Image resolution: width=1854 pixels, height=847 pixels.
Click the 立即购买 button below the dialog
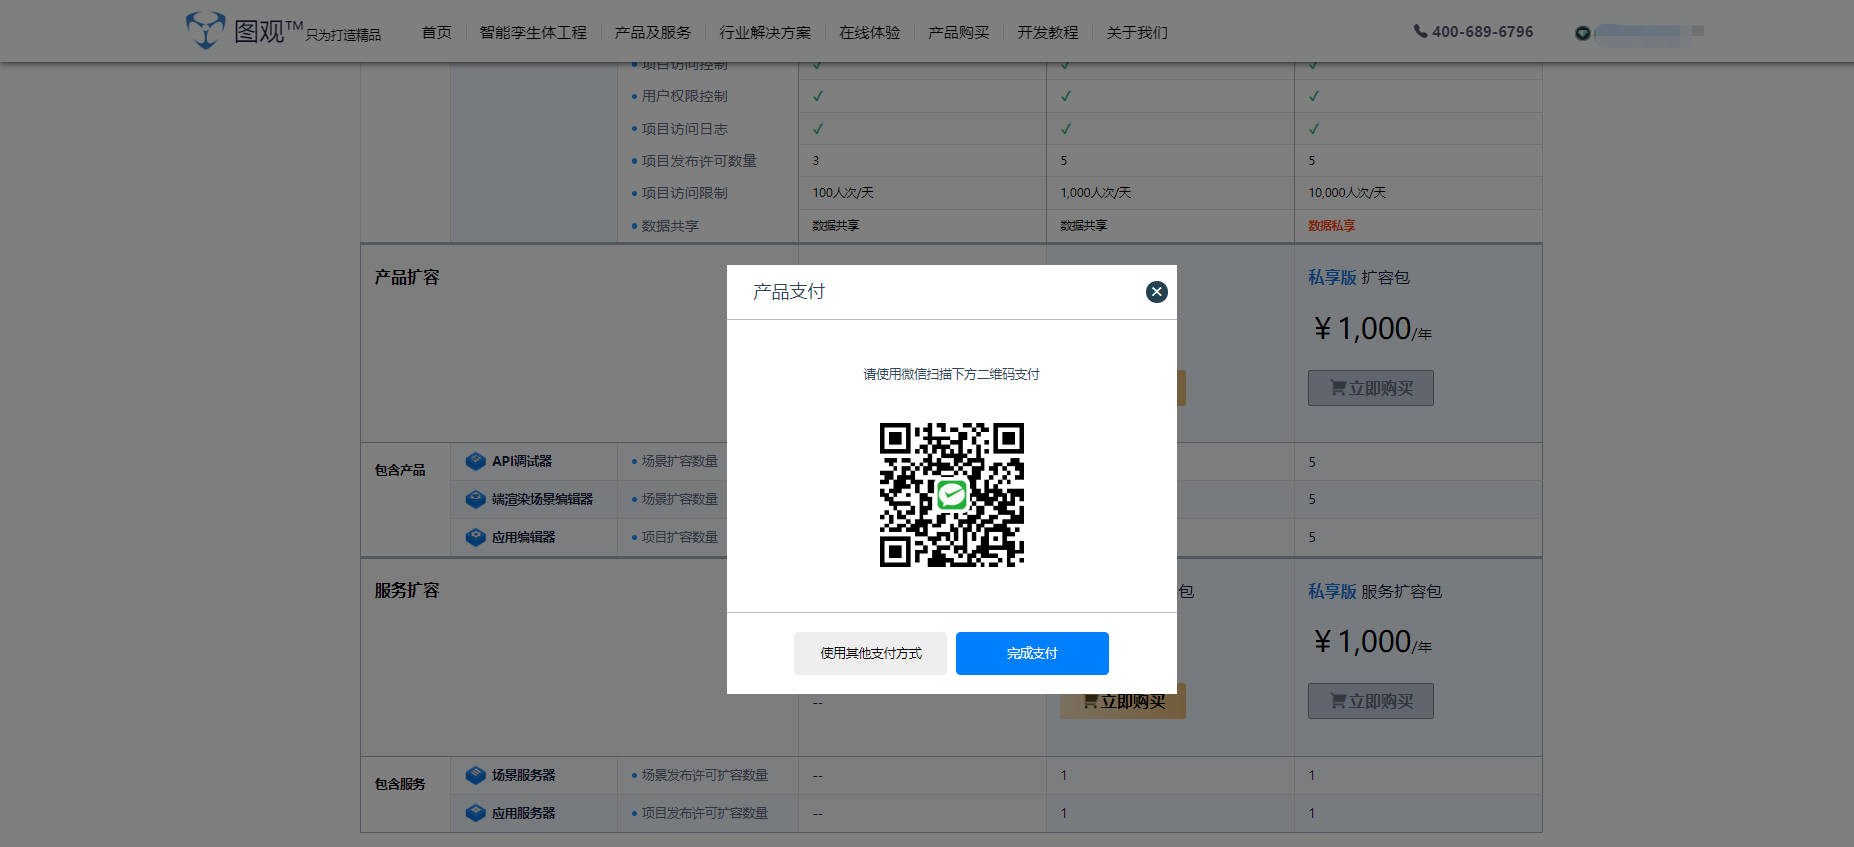tap(1123, 702)
